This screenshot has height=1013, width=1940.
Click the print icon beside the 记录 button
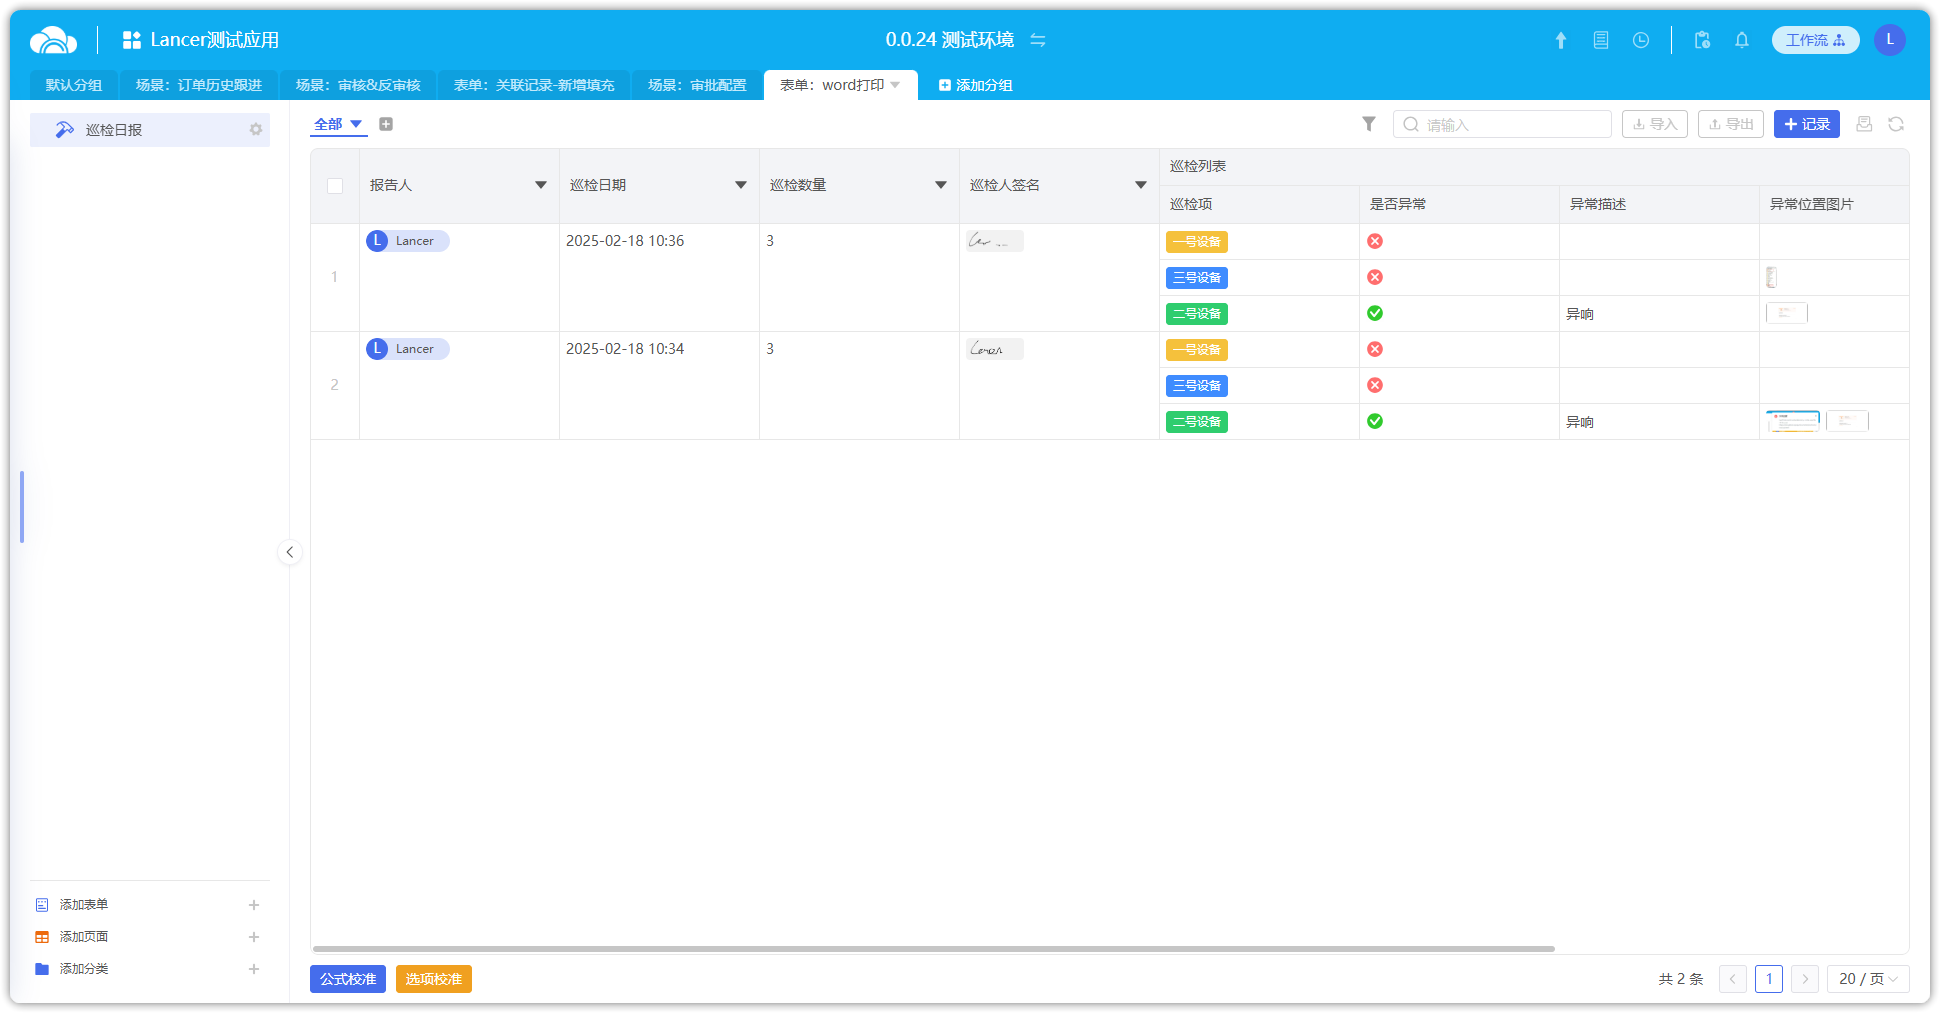pos(1864,124)
